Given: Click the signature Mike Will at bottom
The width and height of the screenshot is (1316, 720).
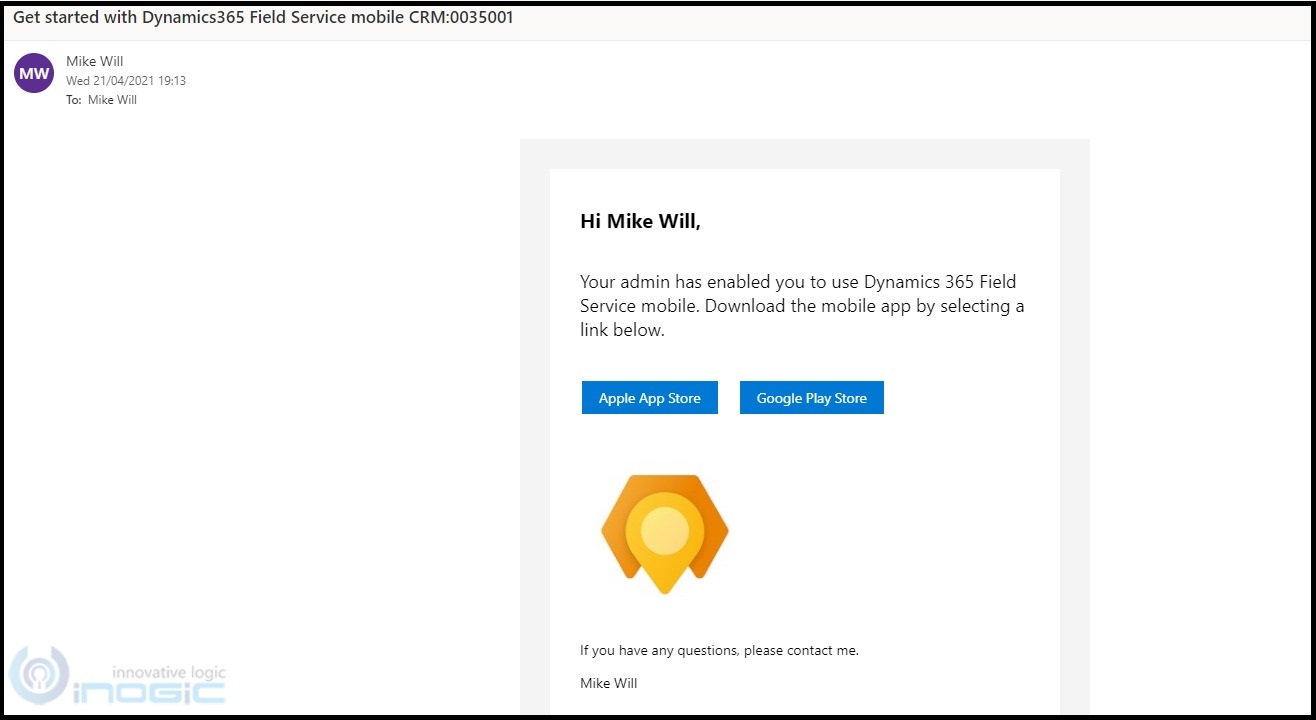Looking at the screenshot, I should pos(609,684).
